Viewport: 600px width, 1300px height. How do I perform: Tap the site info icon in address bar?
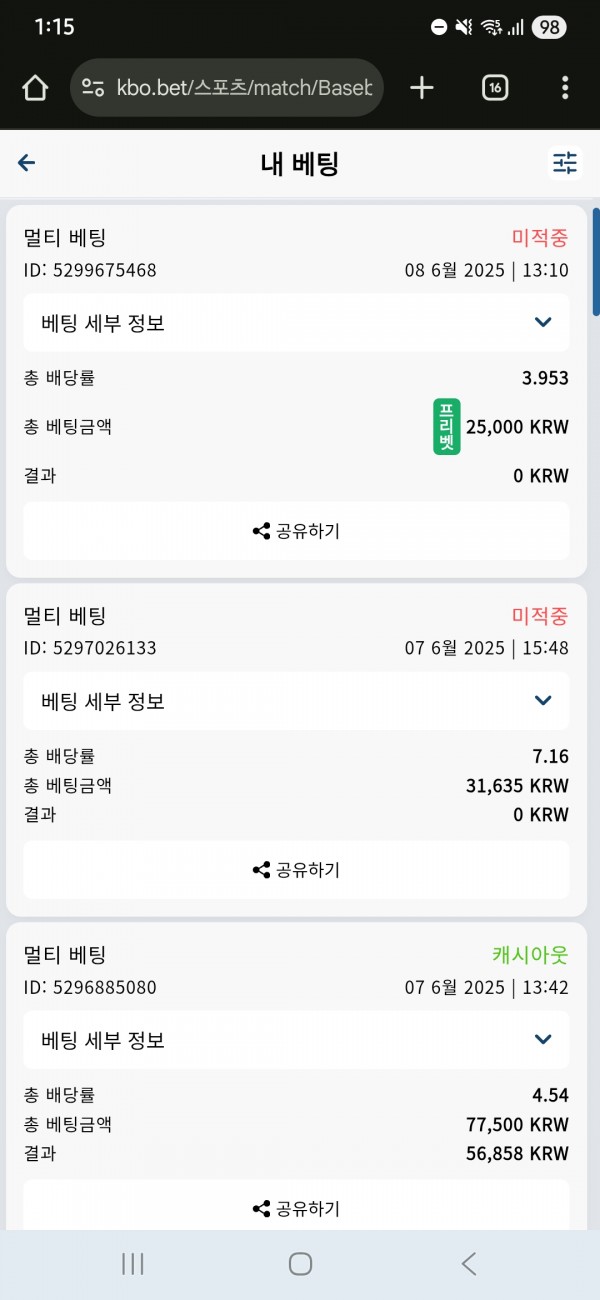[94, 88]
